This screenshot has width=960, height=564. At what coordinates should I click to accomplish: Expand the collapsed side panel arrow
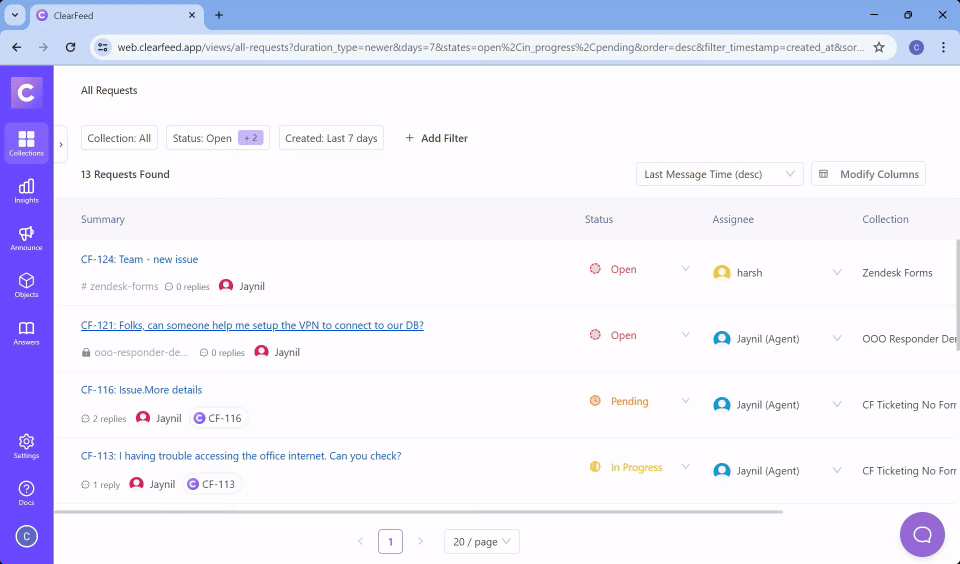click(x=61, y=144)
